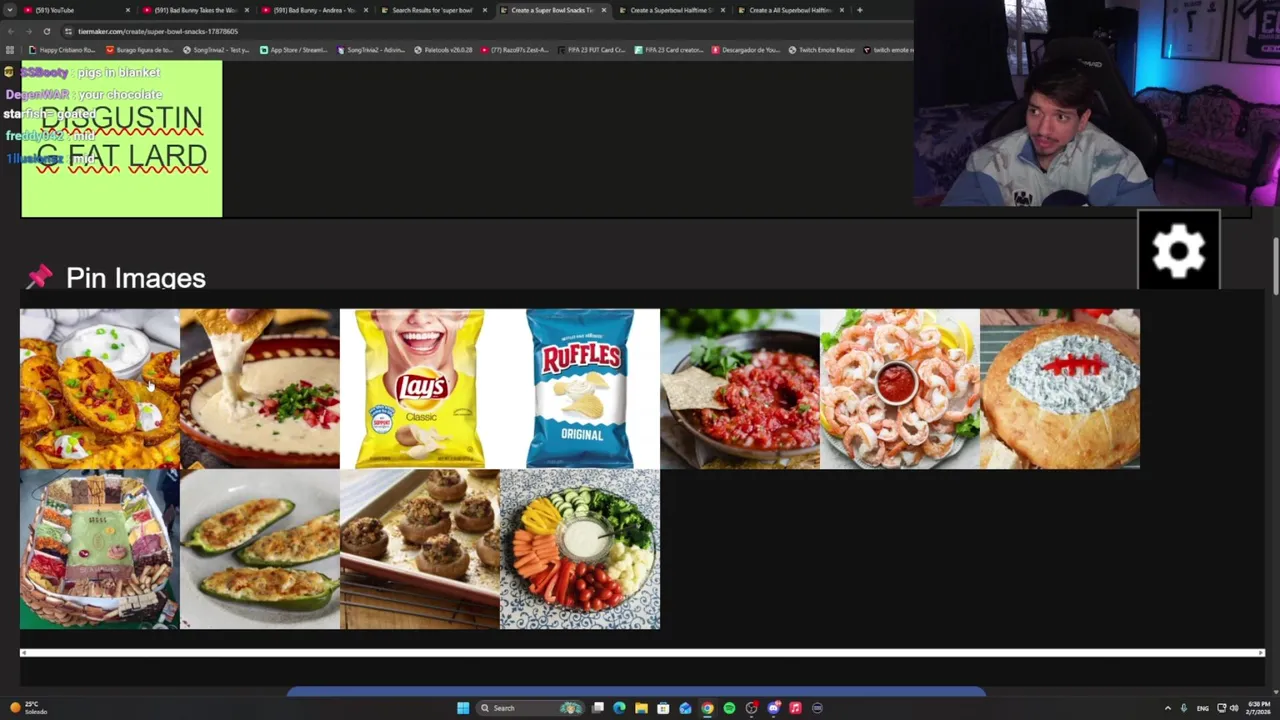The image size is (1280, 720).
Task: Select the shrimp cocktail platter image
Action: pos(900,389)
